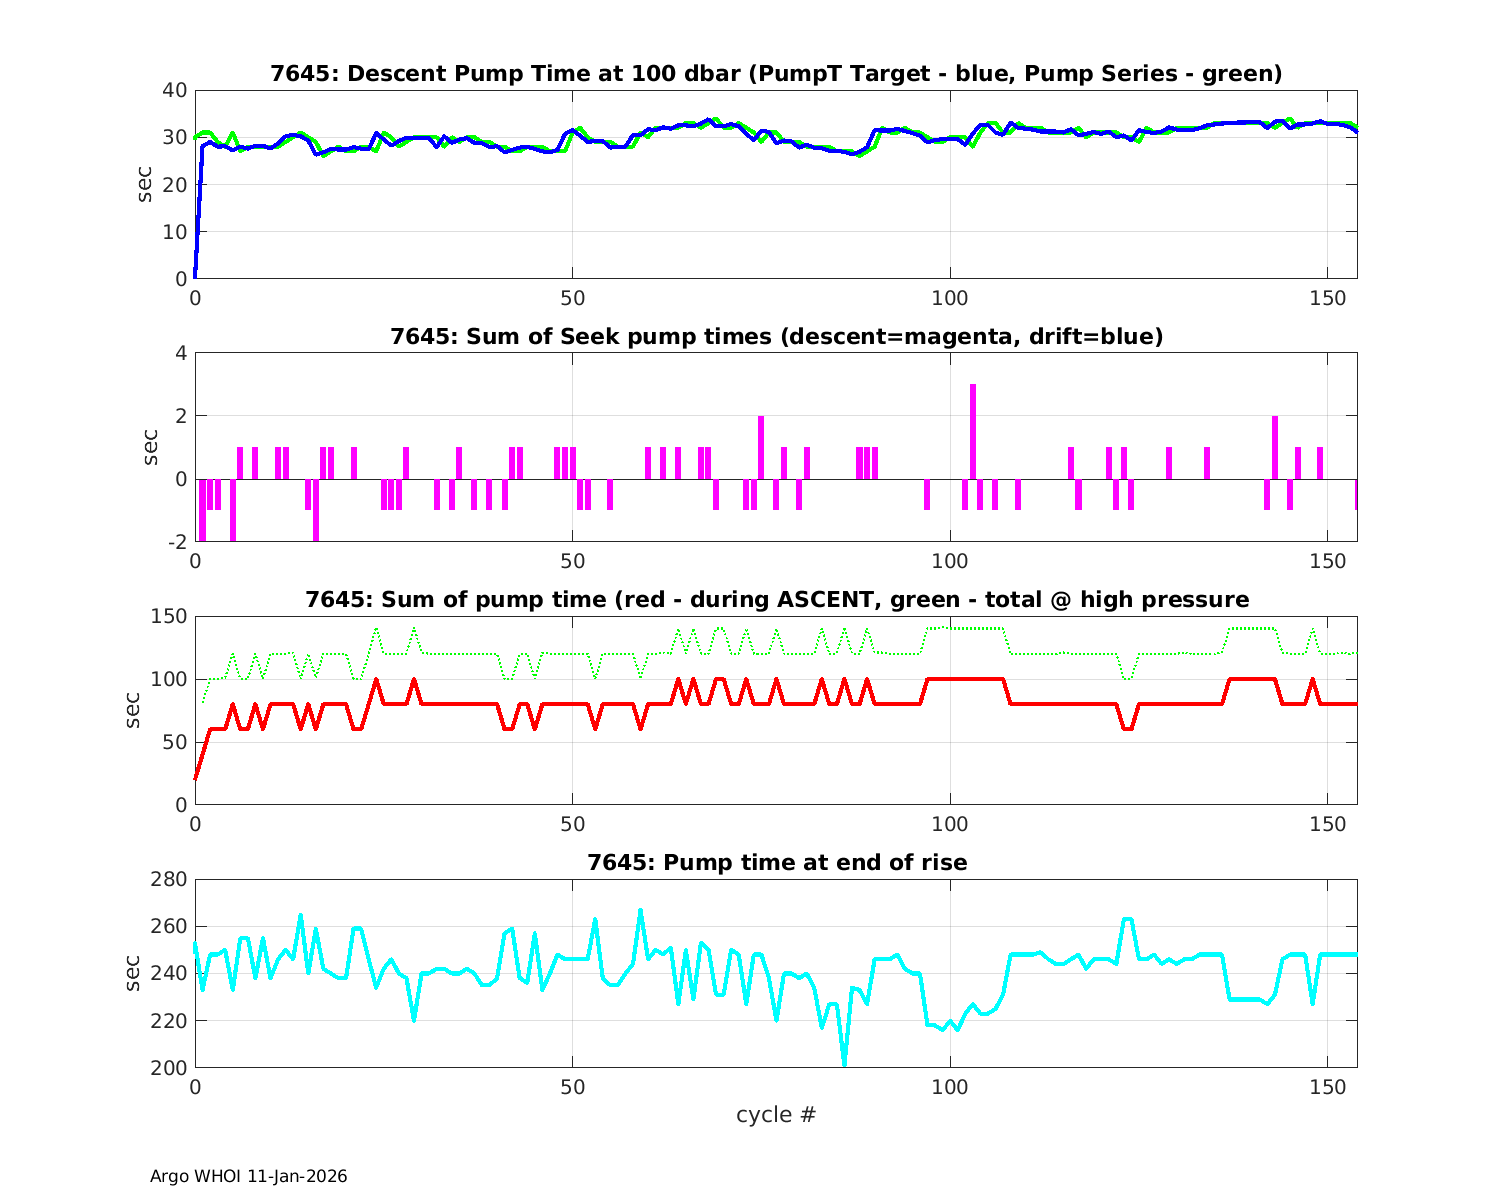
Task: Click the Pump time at end of rise title
Action: 776,862
